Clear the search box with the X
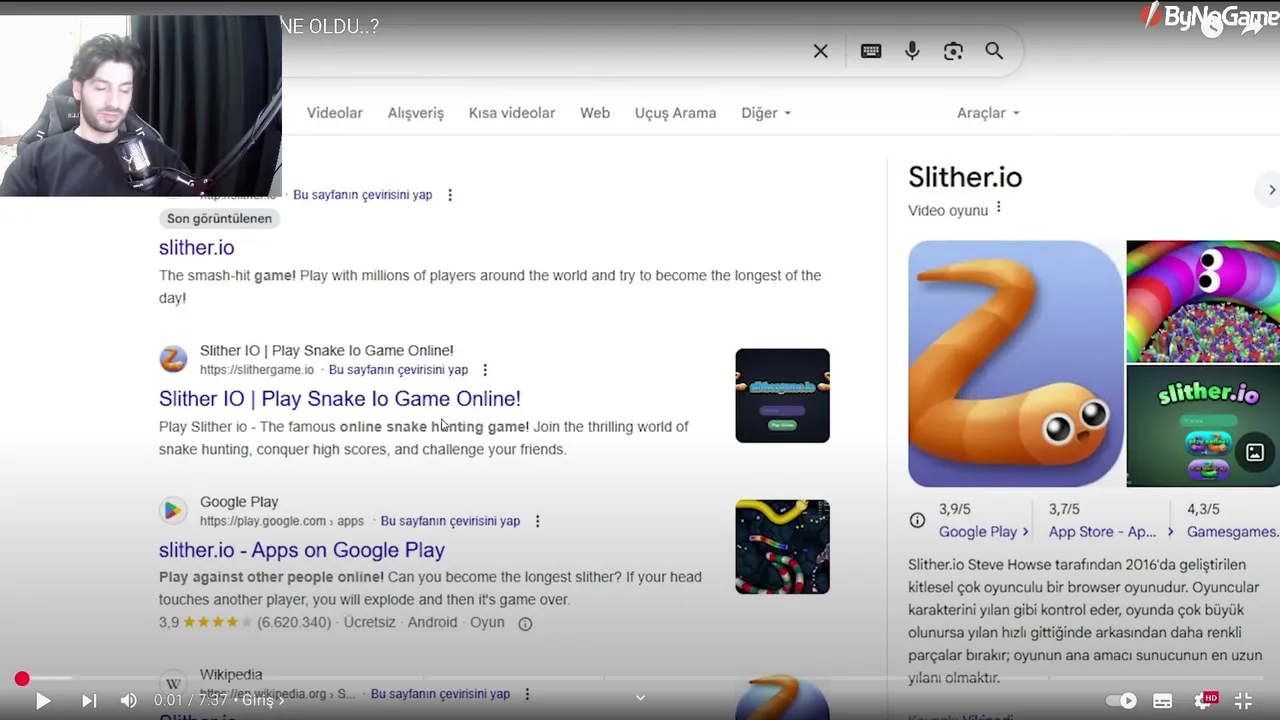Viewport: 1280px width, 720px height. tap(820, 51)
